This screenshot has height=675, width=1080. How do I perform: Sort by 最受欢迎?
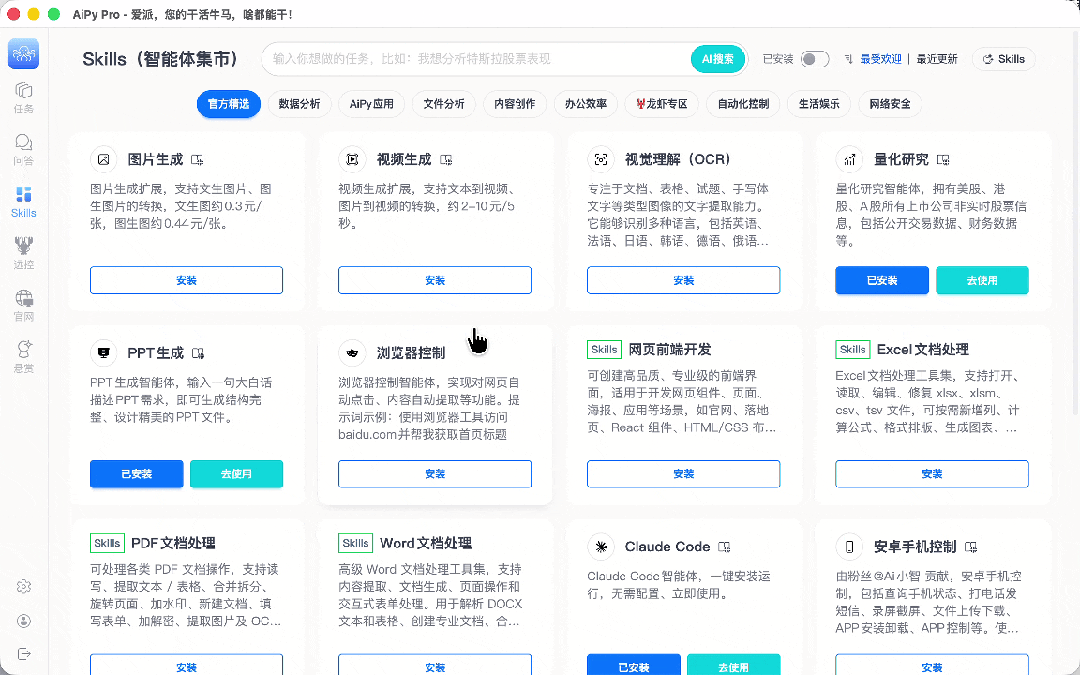pos(880,59)
